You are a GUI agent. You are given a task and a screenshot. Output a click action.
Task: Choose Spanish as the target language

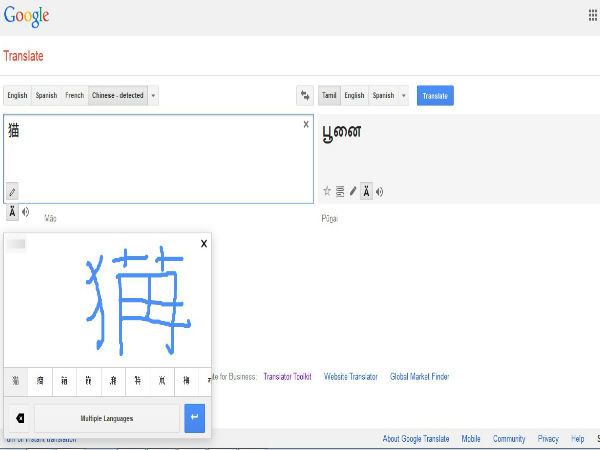click(x=383, y=96)
